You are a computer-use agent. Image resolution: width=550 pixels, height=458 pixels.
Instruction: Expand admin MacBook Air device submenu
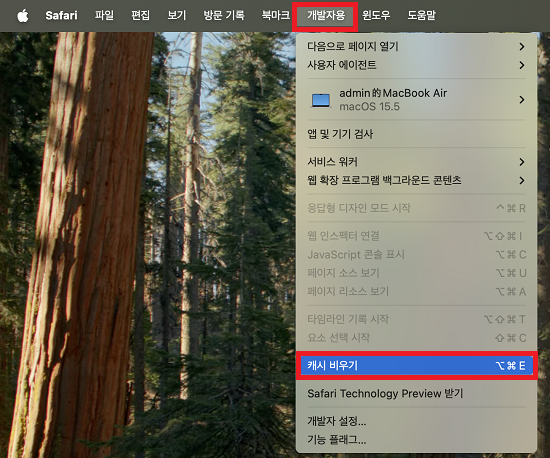coord(416,100)
